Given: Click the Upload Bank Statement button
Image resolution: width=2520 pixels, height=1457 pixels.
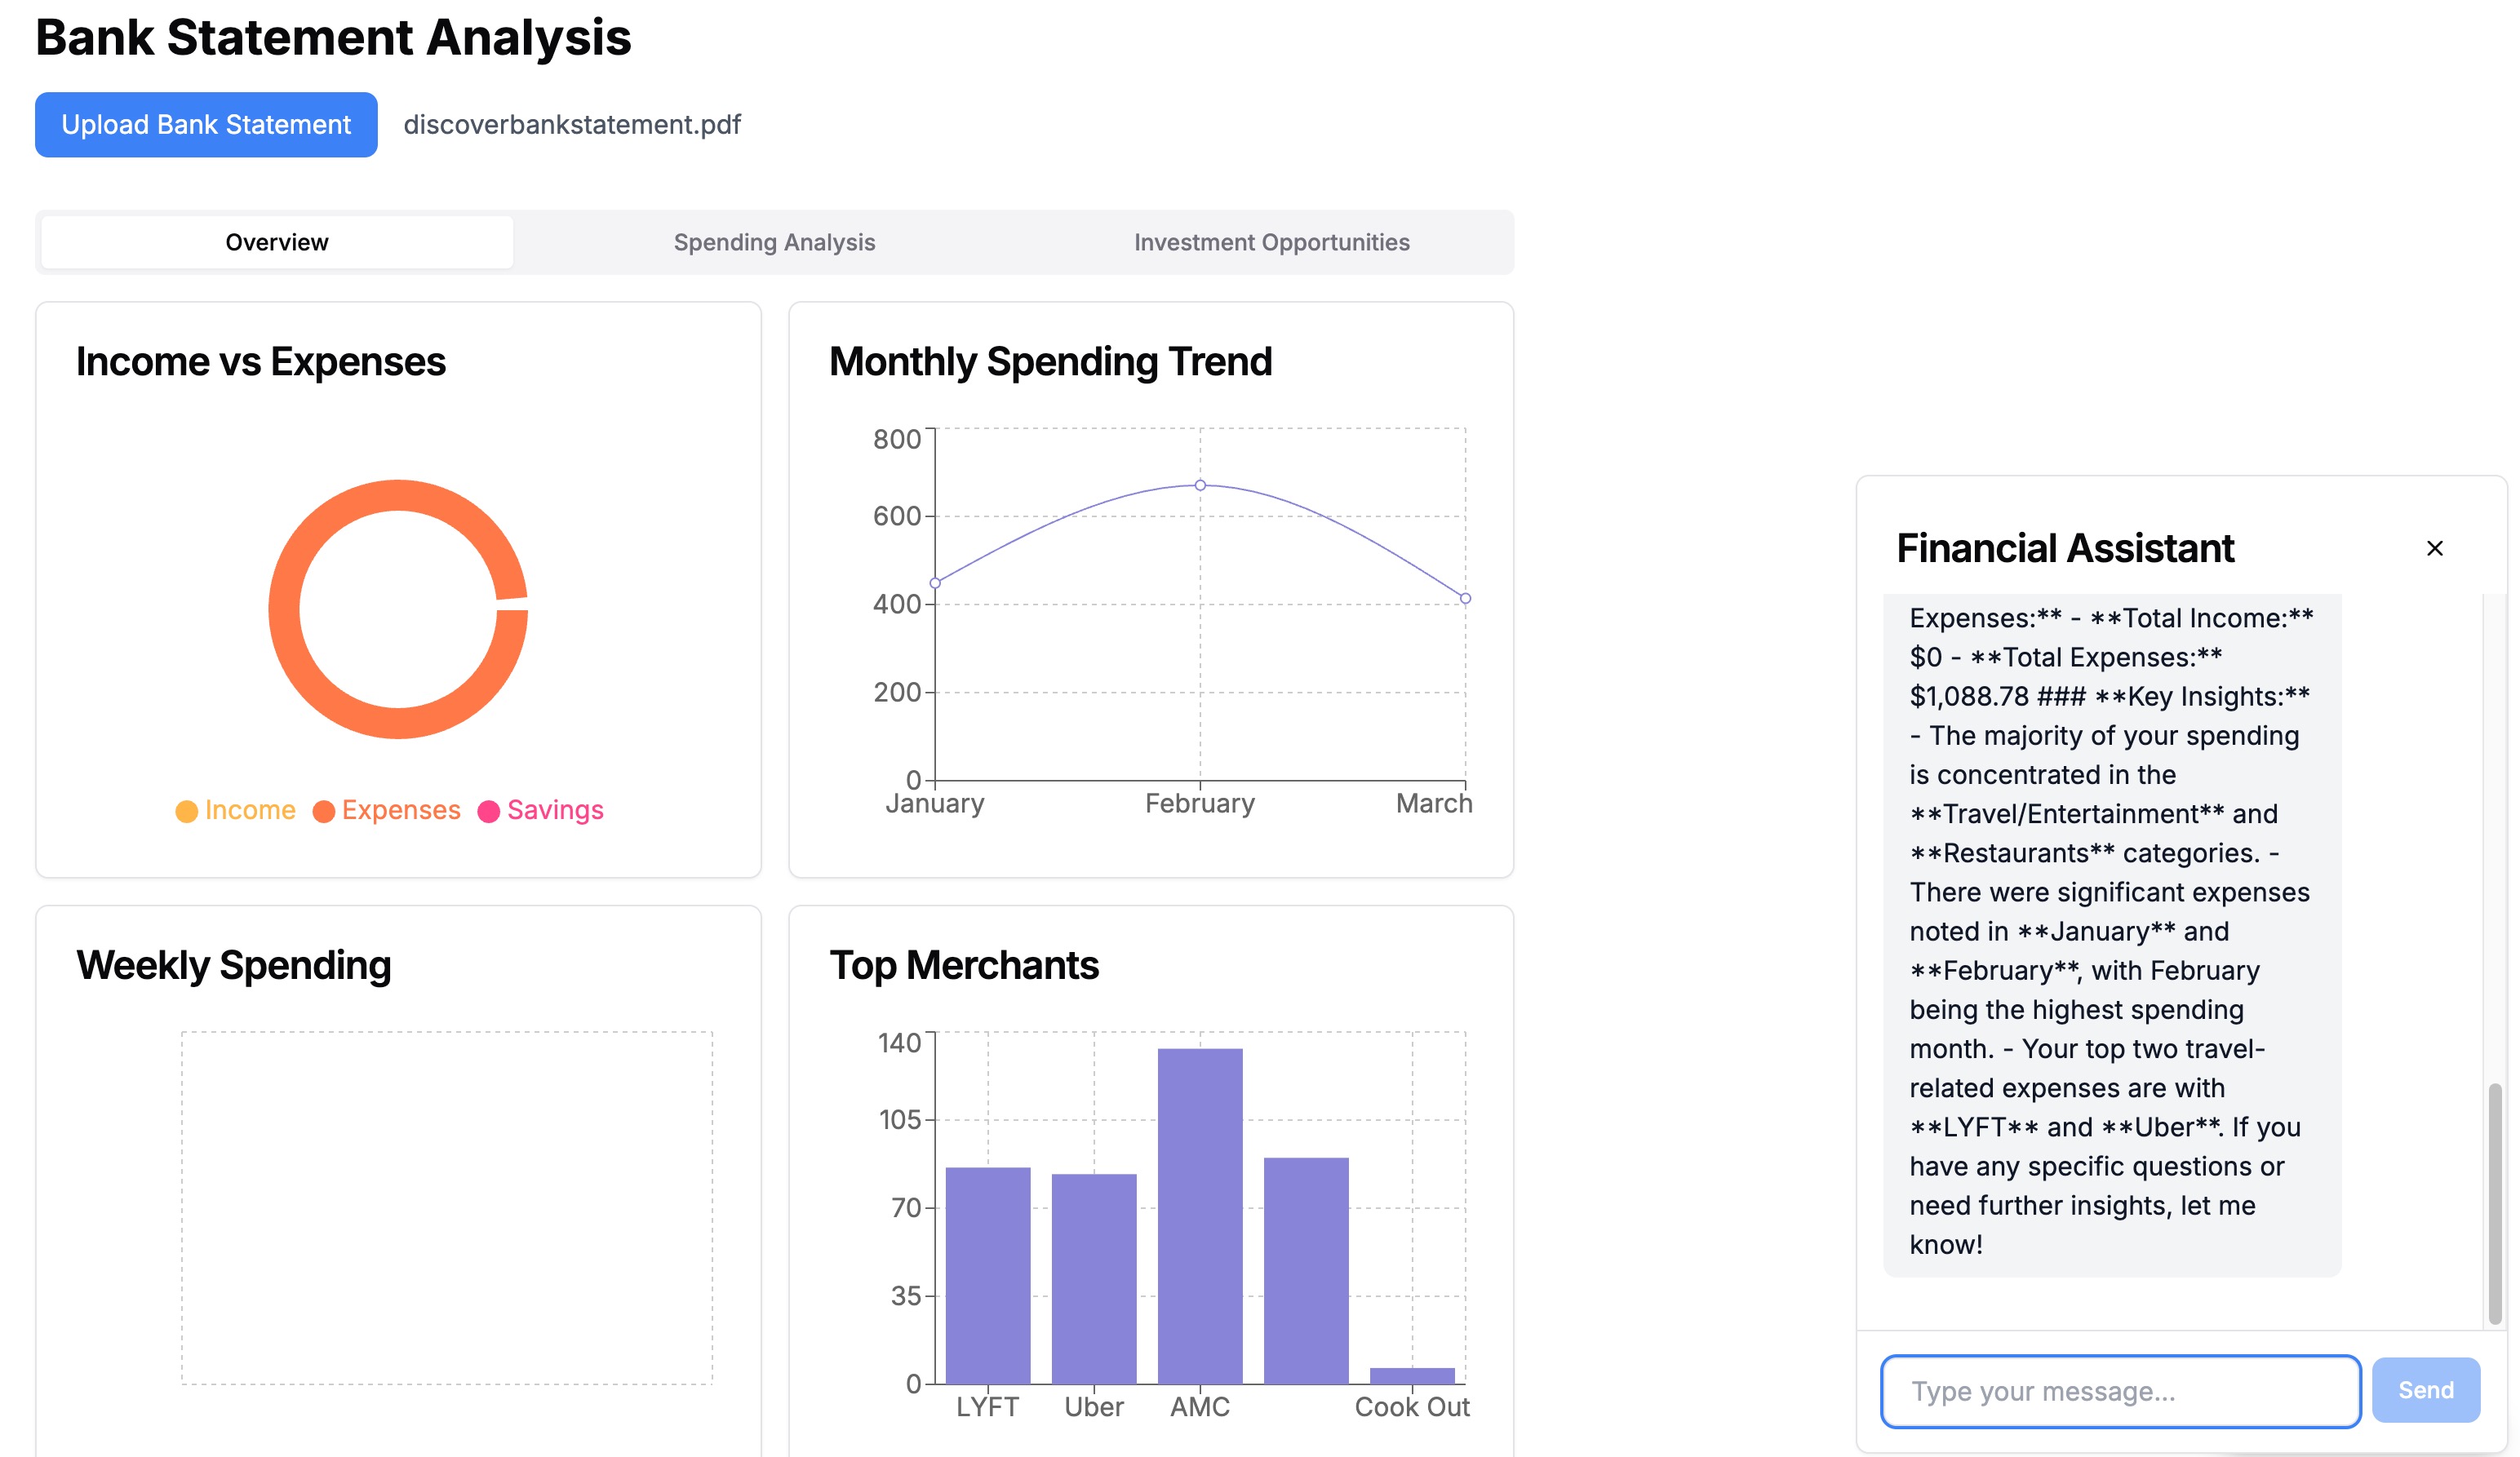Looking at the screenshot, I should tap(206, 125).
